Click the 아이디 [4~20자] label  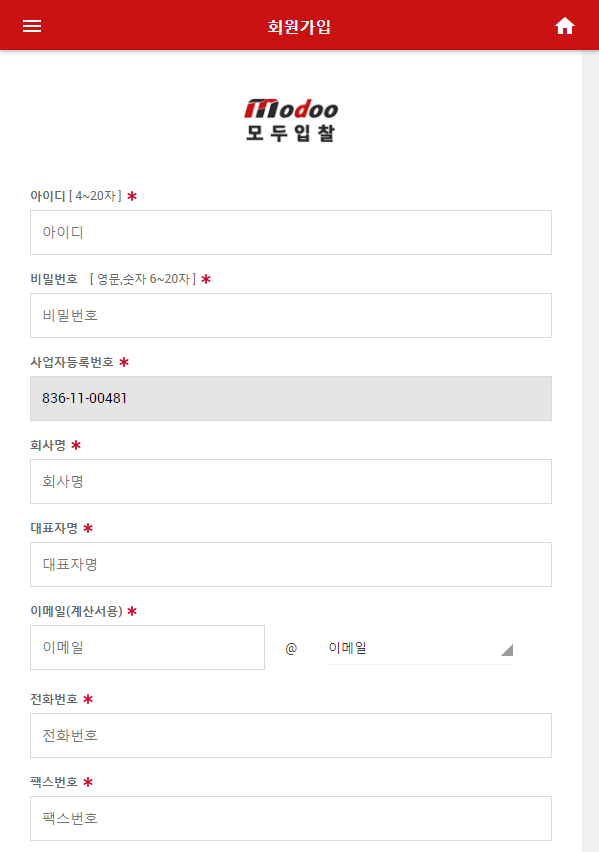pyautogui.click(x=76, y=196)
